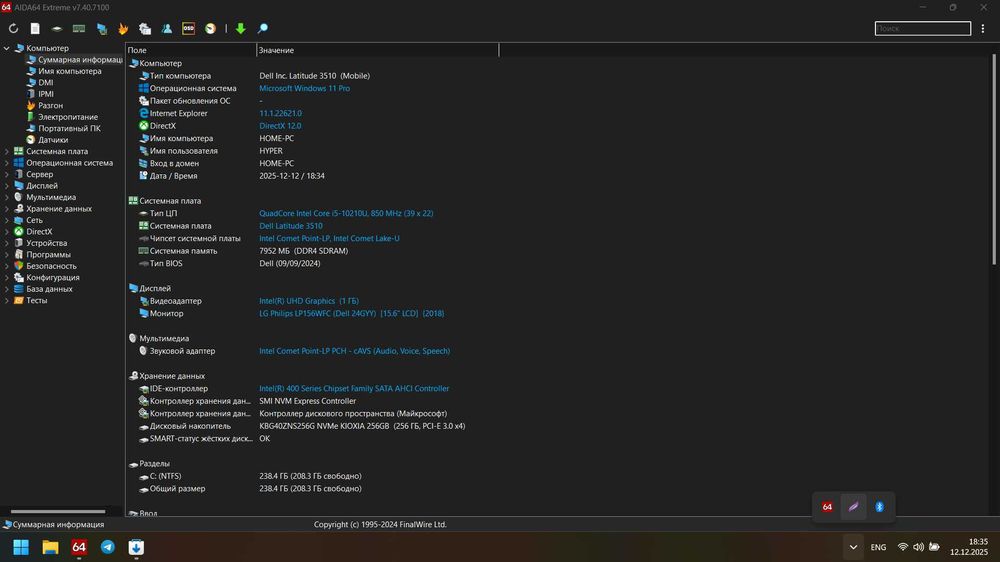The height and width of the screenshot is (562, 1000).
Task: Select the Дисковый накопитель row
Action: [302, 427]
